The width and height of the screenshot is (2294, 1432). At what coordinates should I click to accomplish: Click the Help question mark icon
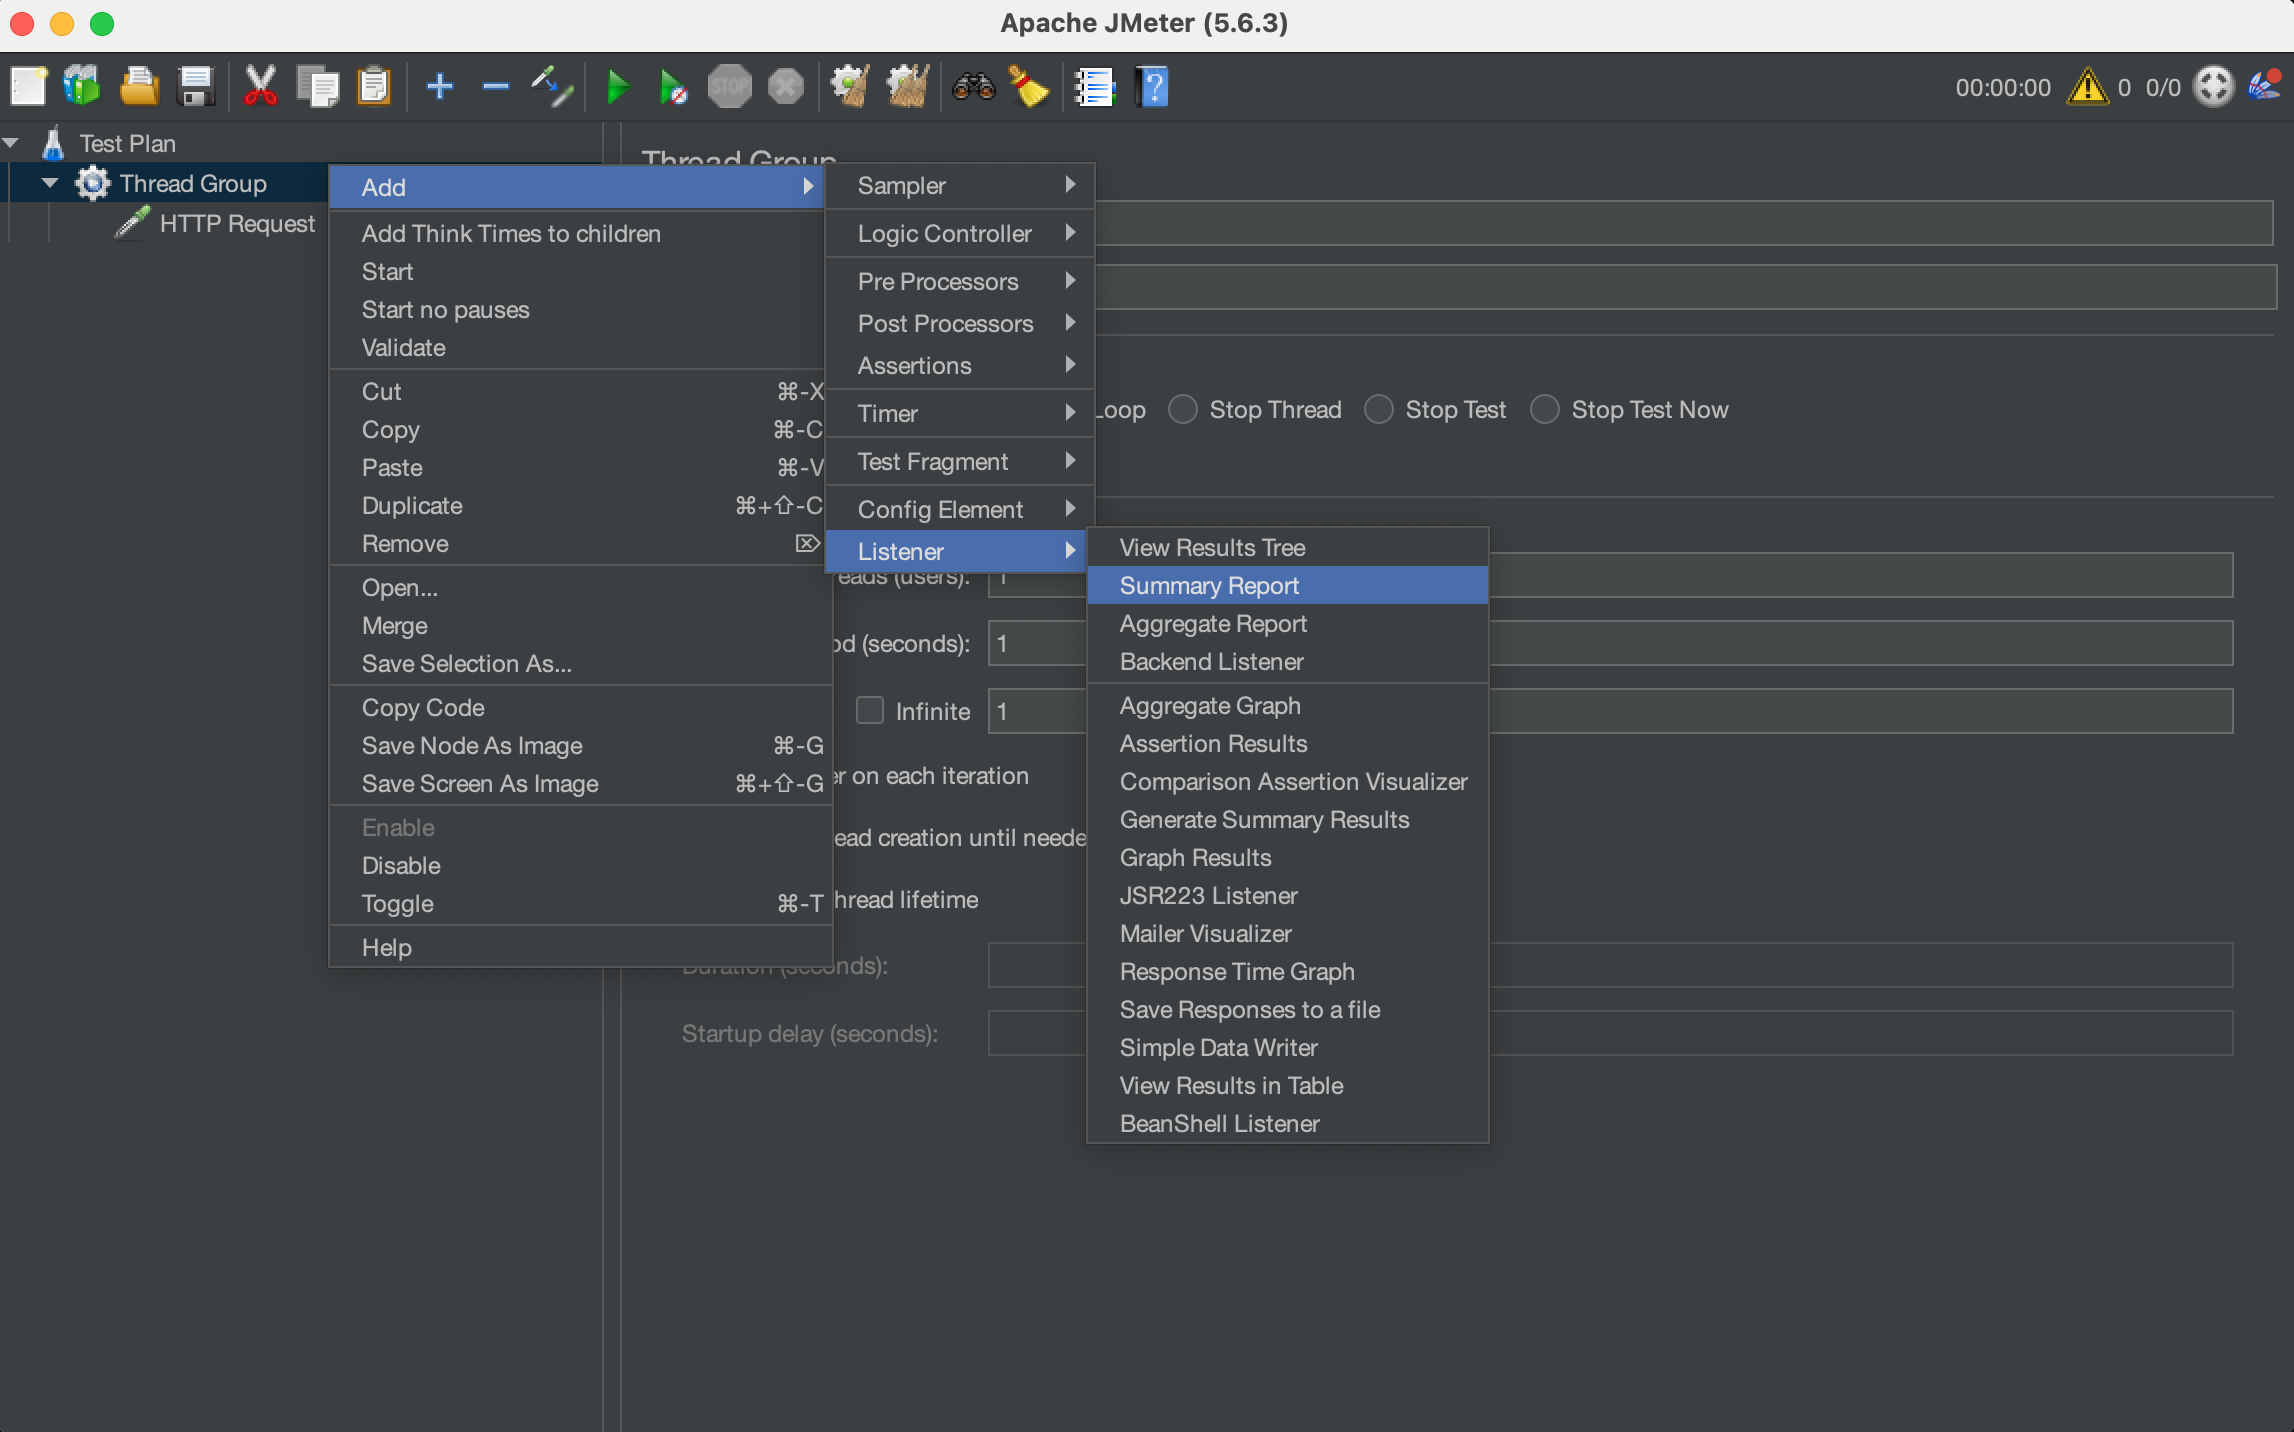tap(1152, 87)
